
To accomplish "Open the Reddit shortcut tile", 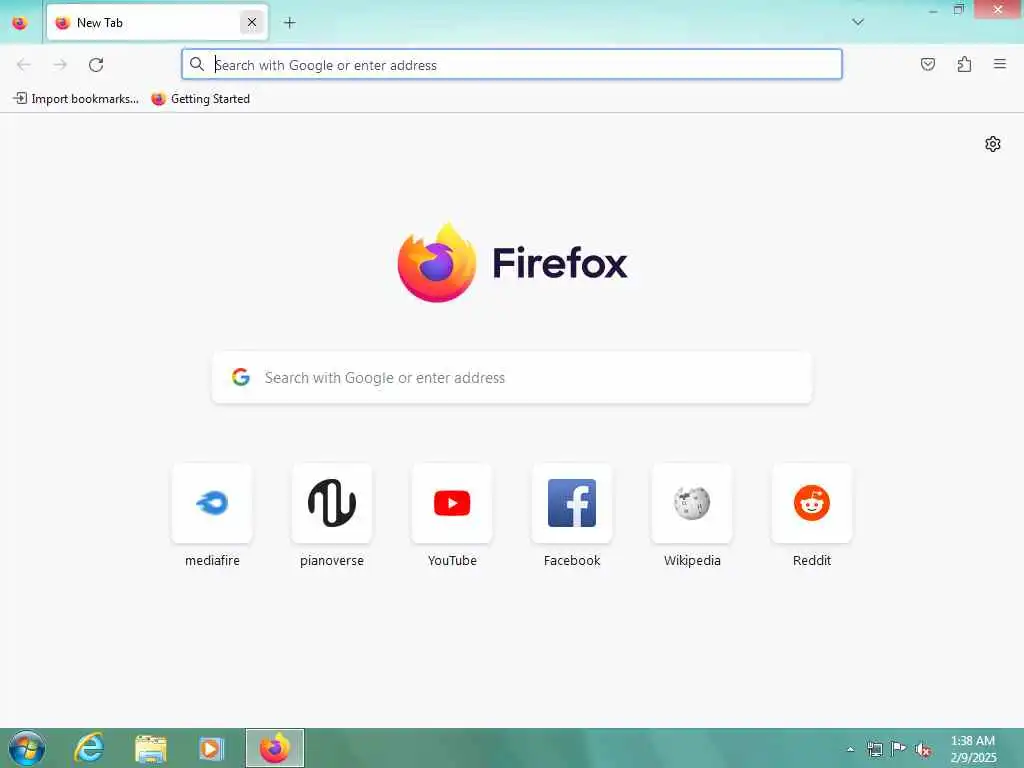I will pos(812,503).
